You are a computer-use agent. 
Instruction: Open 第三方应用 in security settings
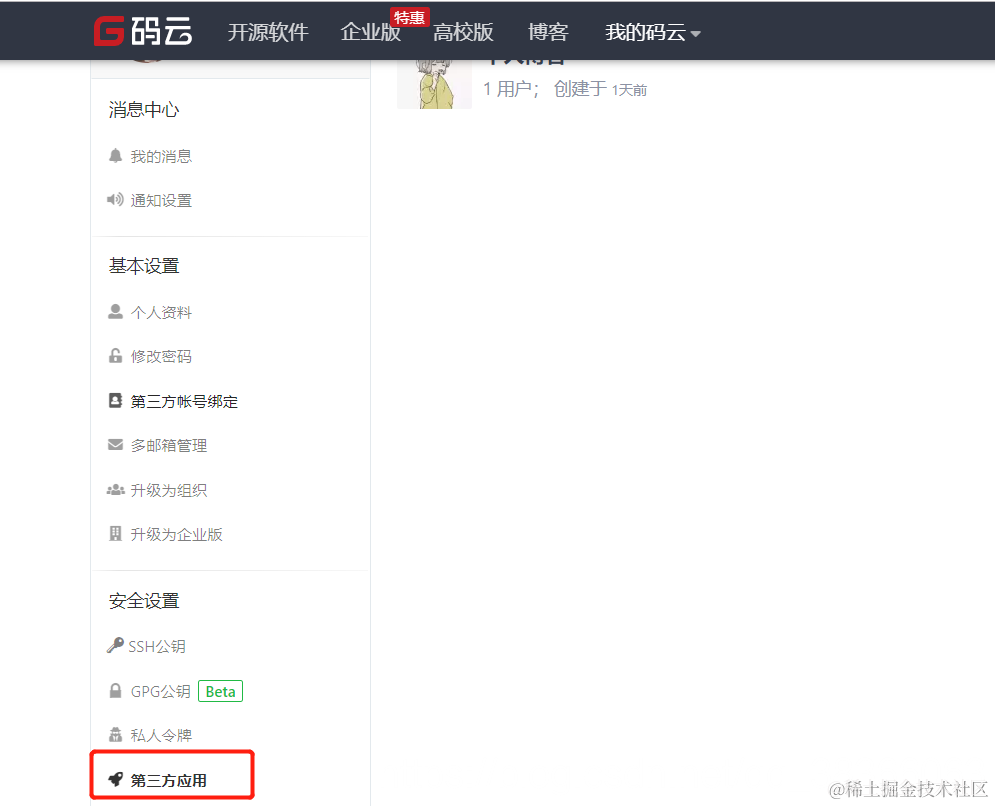(169, 781)
